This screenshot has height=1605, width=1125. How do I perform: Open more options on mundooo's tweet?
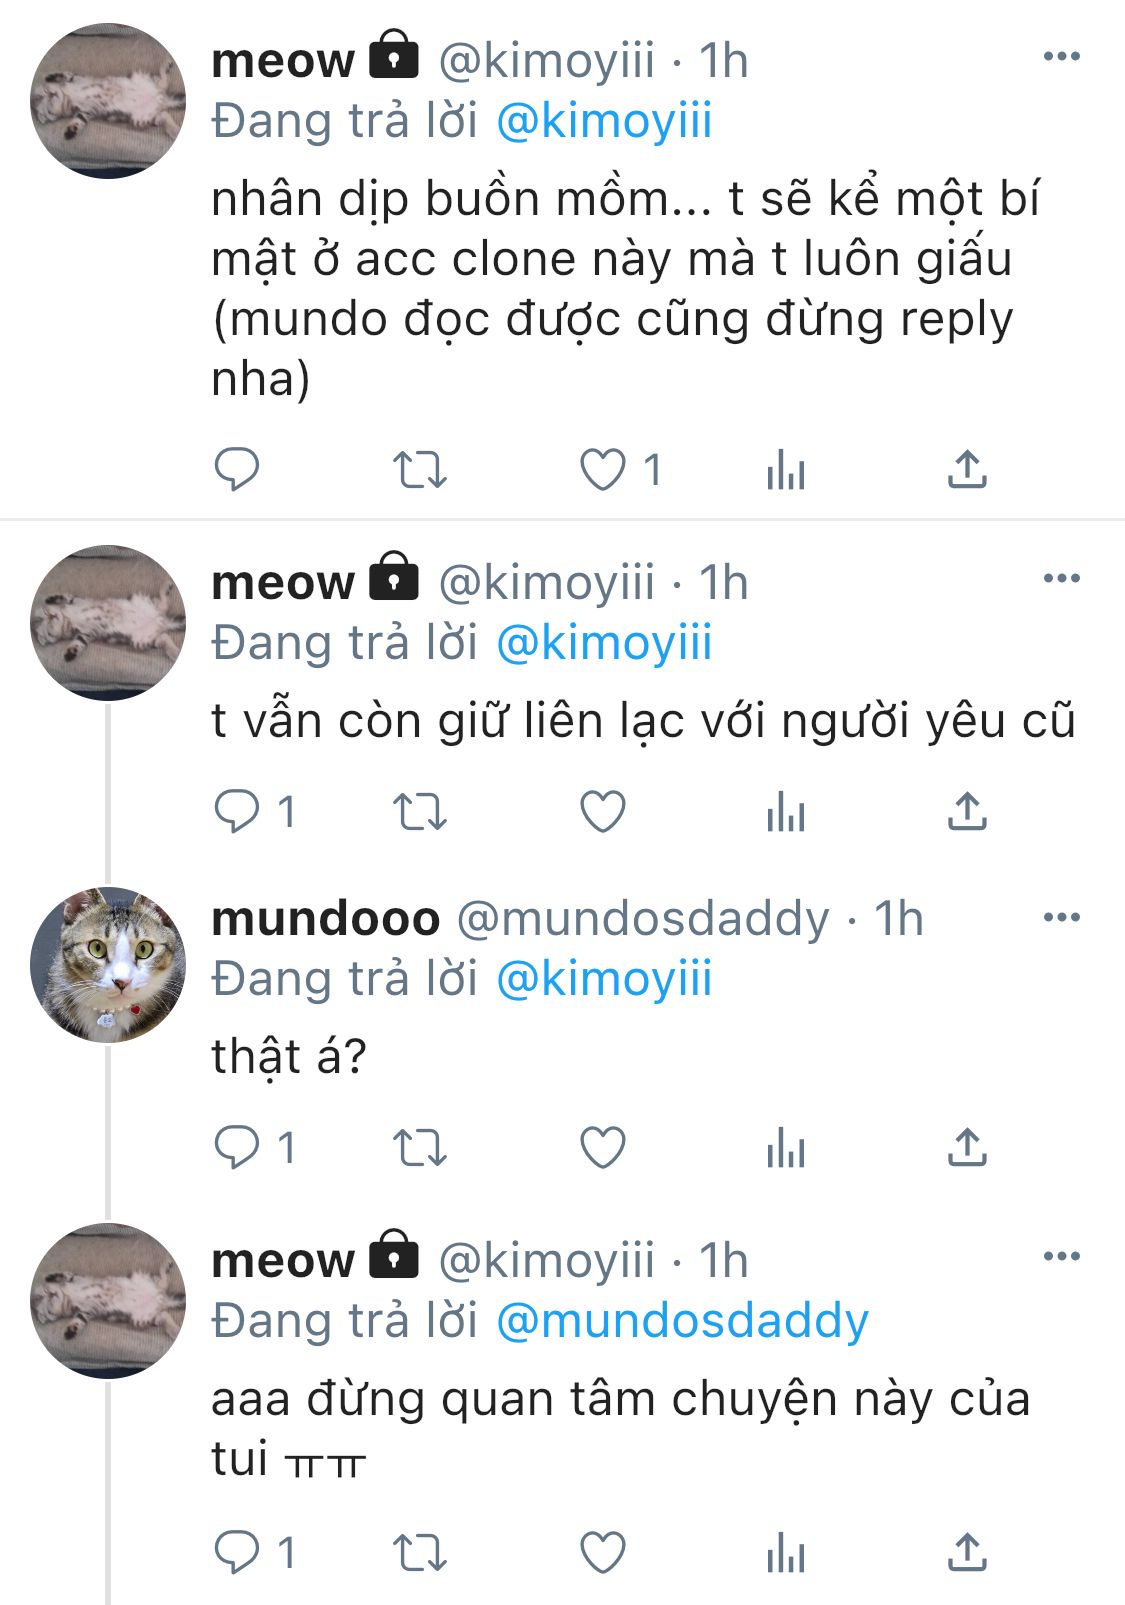click(1061, 917)
